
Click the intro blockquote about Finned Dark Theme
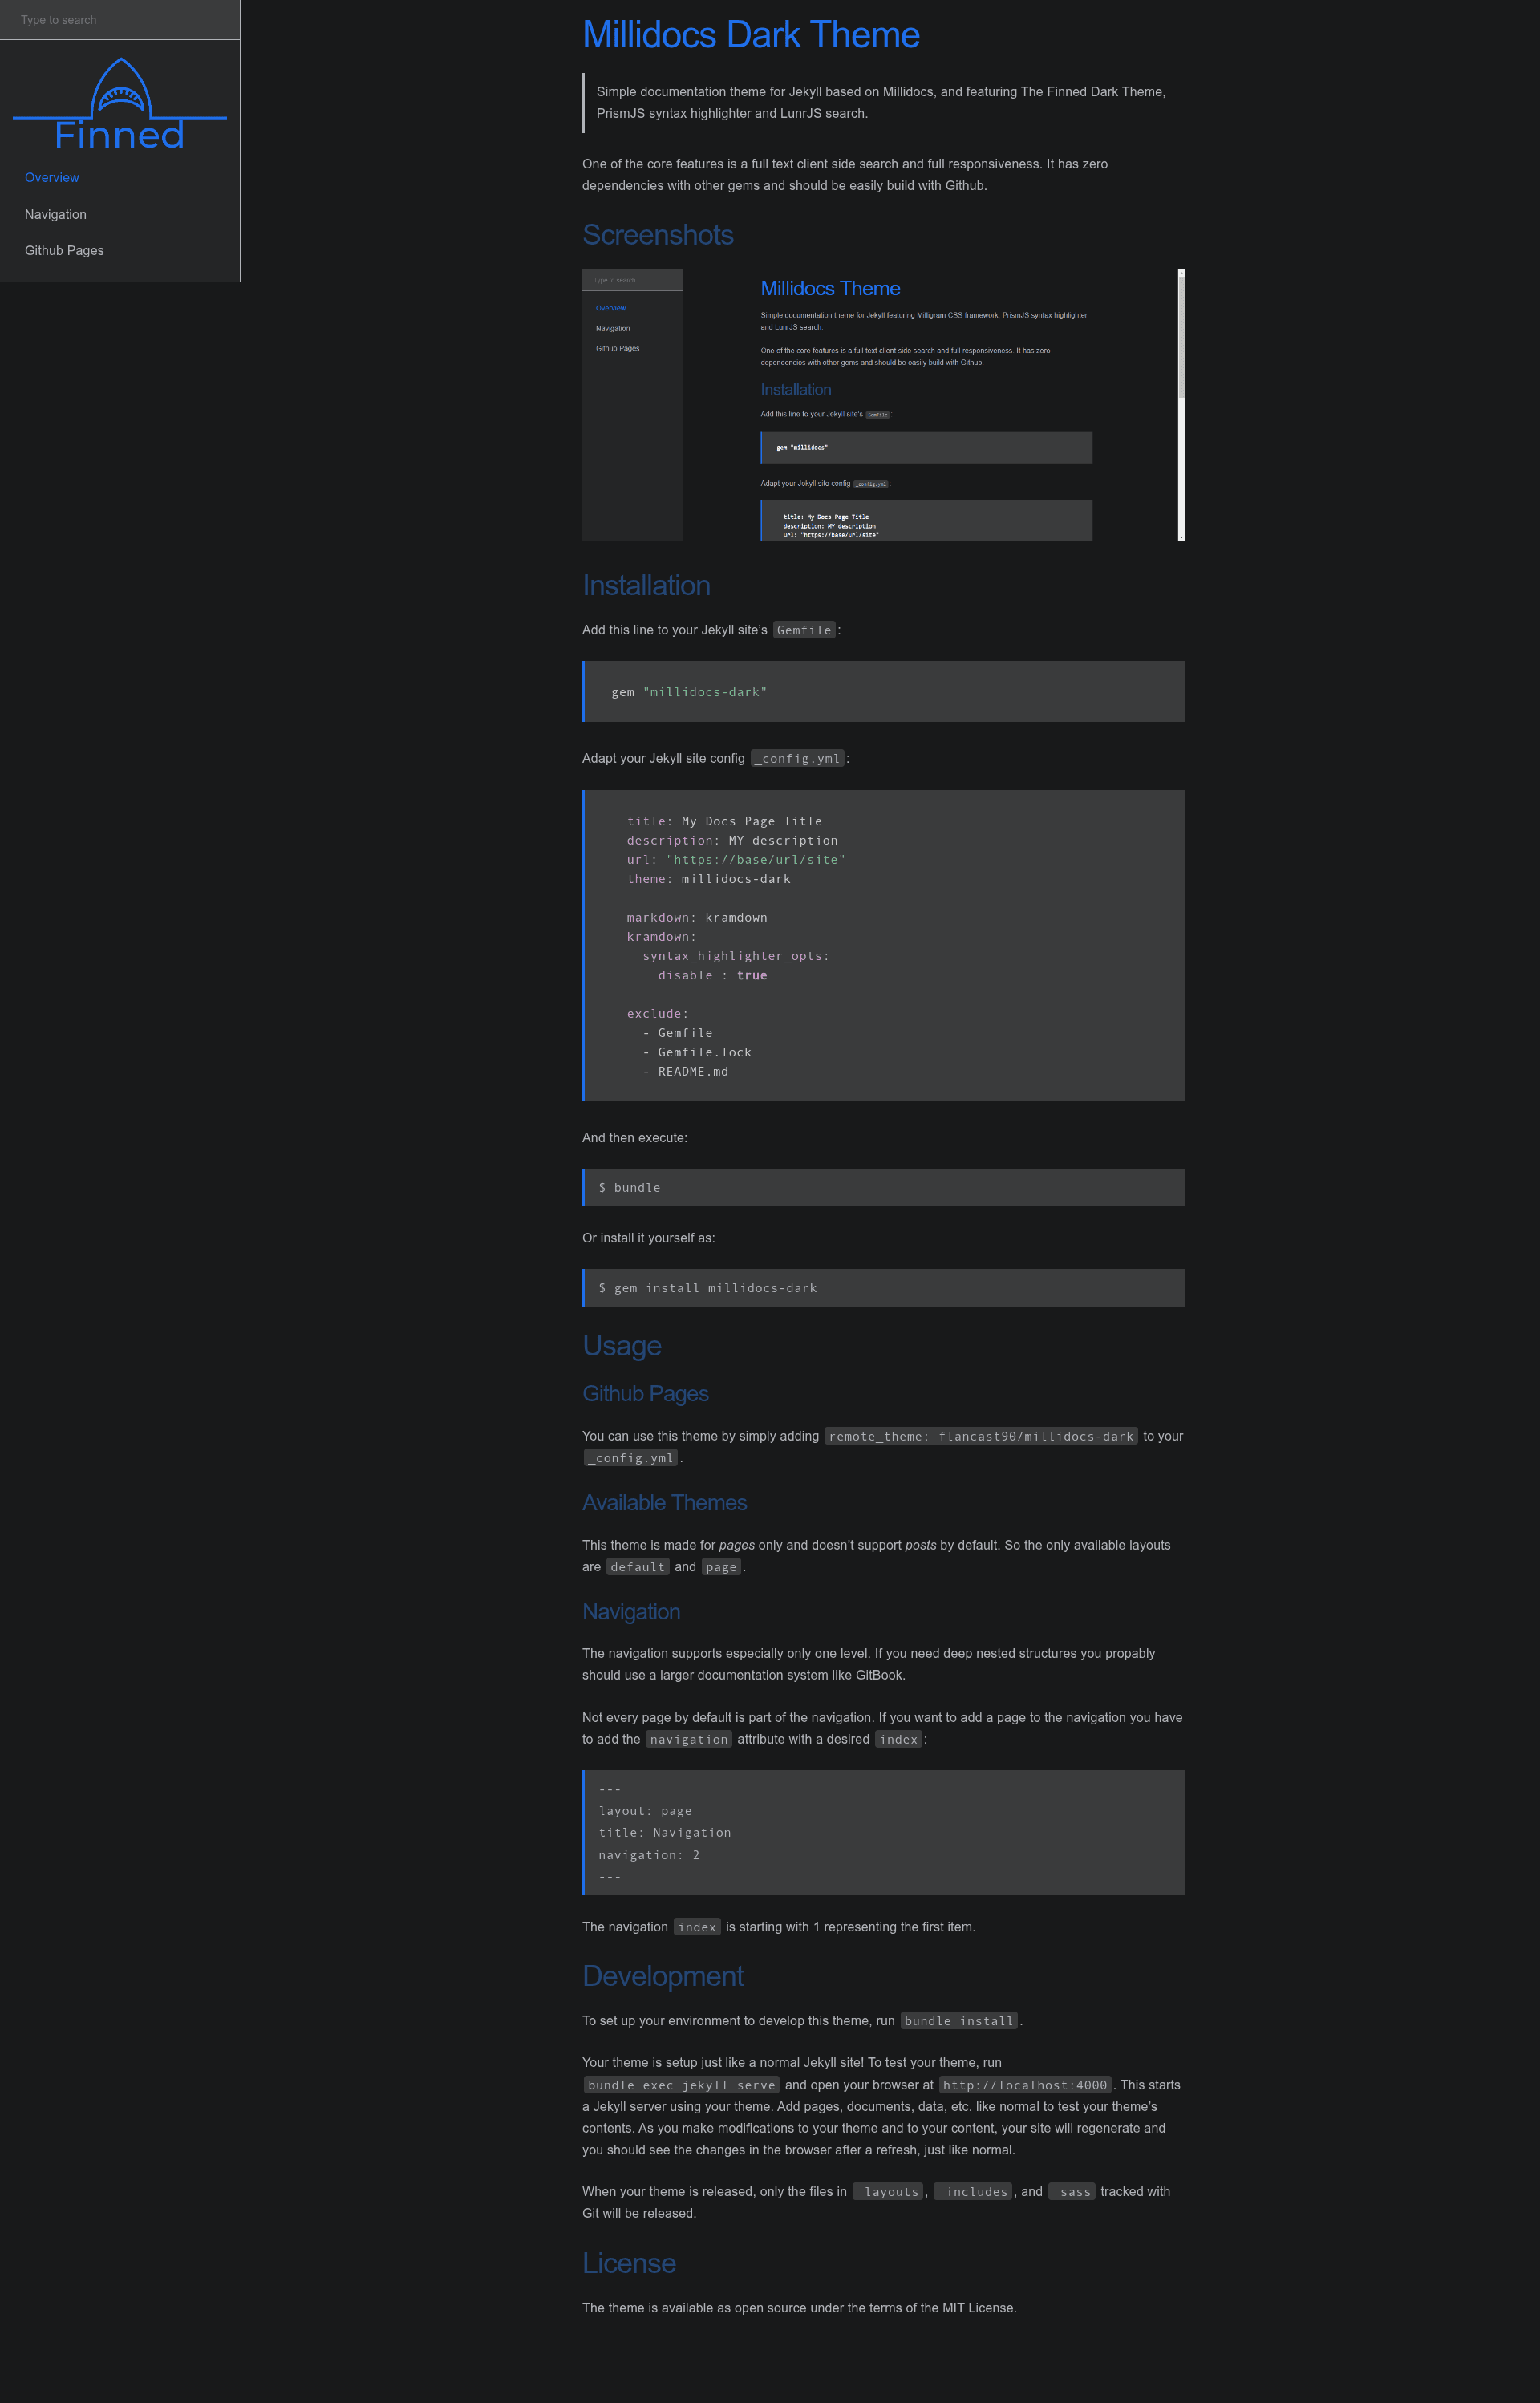pyautogui.click(x=884, y=102)
